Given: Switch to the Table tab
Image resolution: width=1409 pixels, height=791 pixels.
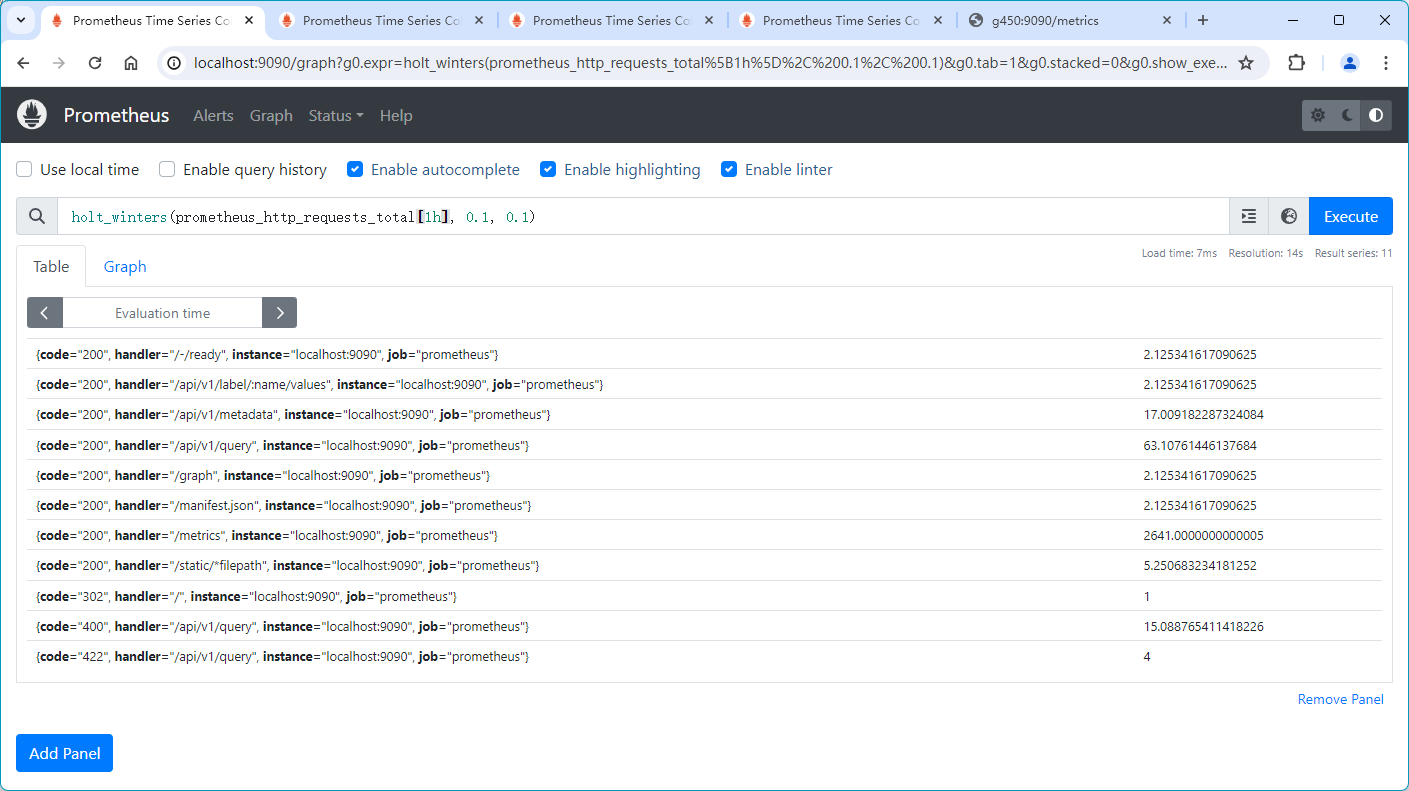Looking at the screenshot, I should click(x=51, y=266).
